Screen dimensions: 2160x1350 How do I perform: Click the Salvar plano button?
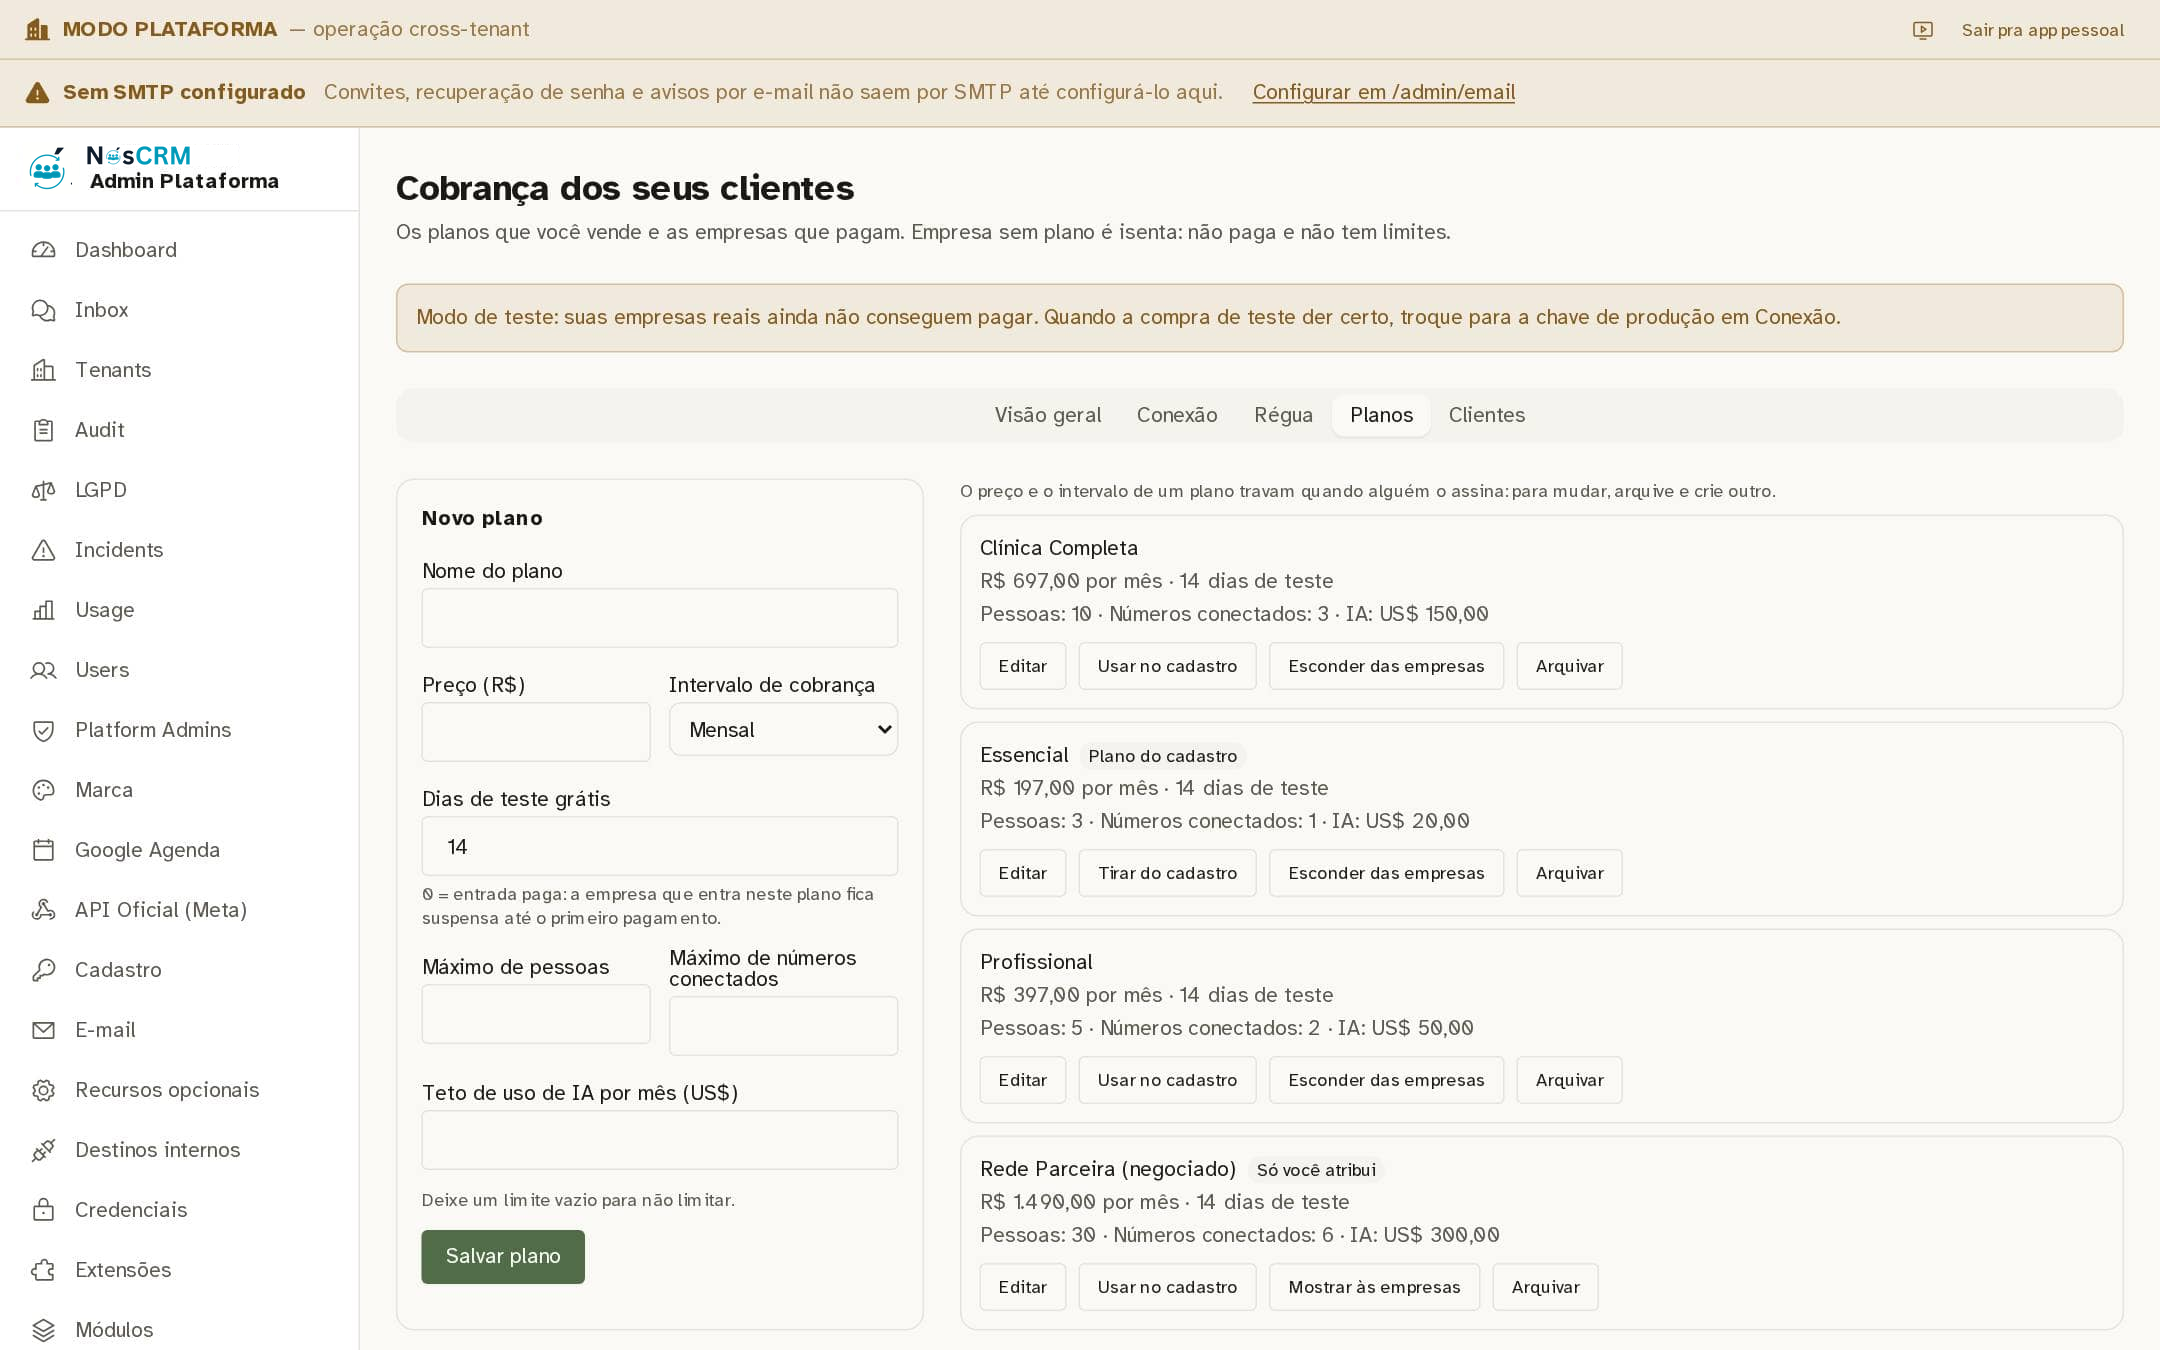[x=503, y=1256]
